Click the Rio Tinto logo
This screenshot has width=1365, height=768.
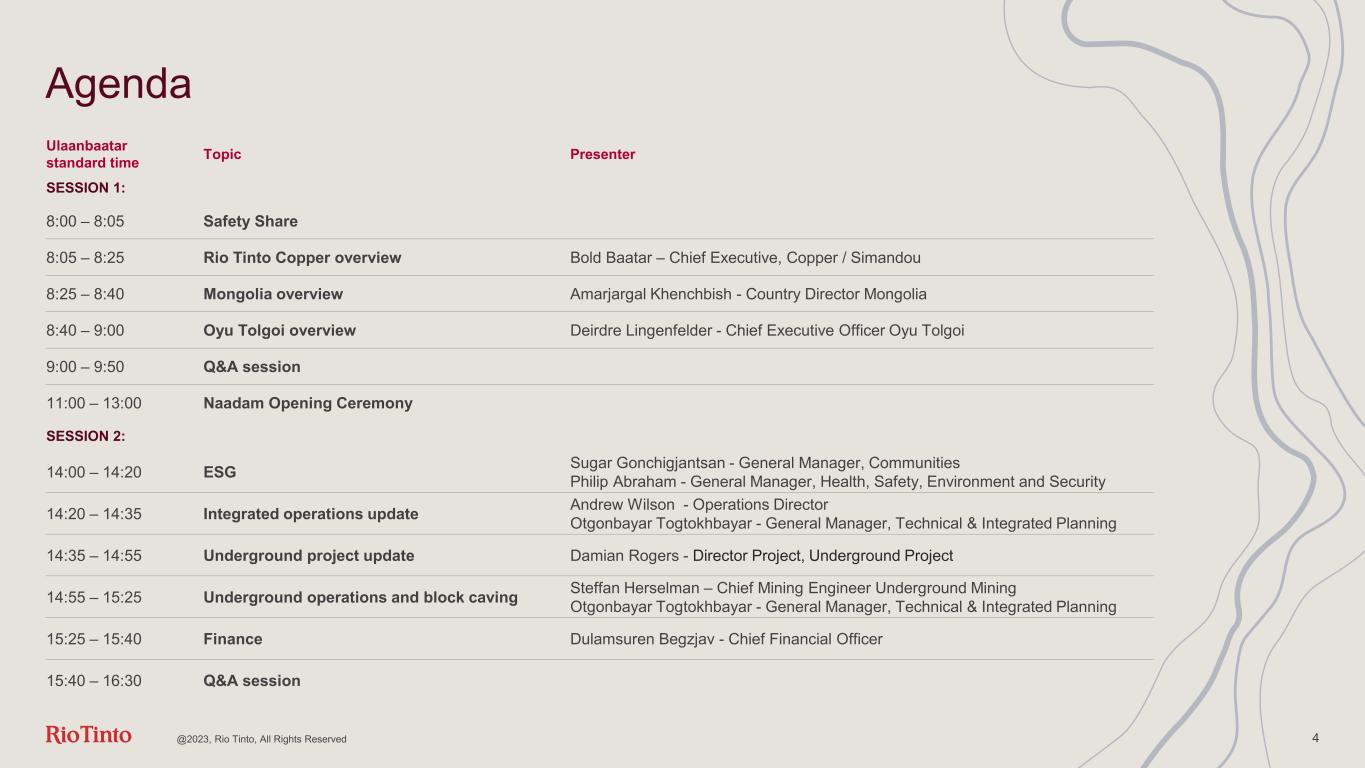pos(88,735)
